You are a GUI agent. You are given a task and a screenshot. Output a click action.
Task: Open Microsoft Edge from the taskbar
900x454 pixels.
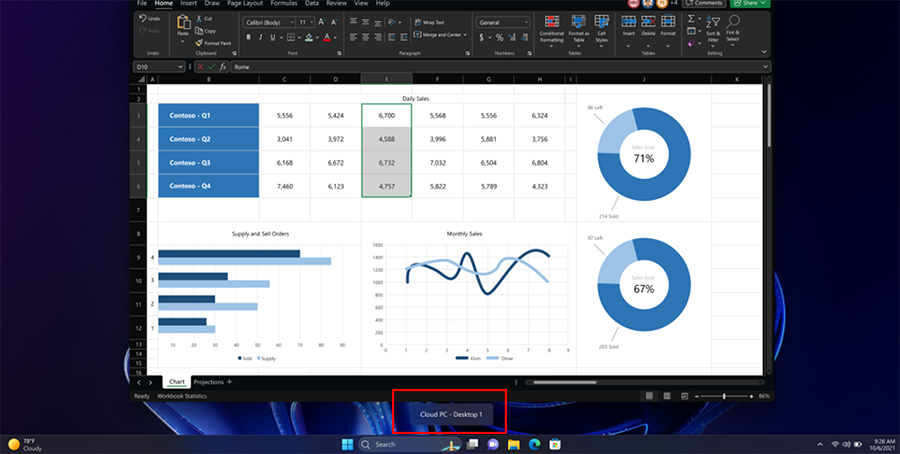(x=532, y=443)
